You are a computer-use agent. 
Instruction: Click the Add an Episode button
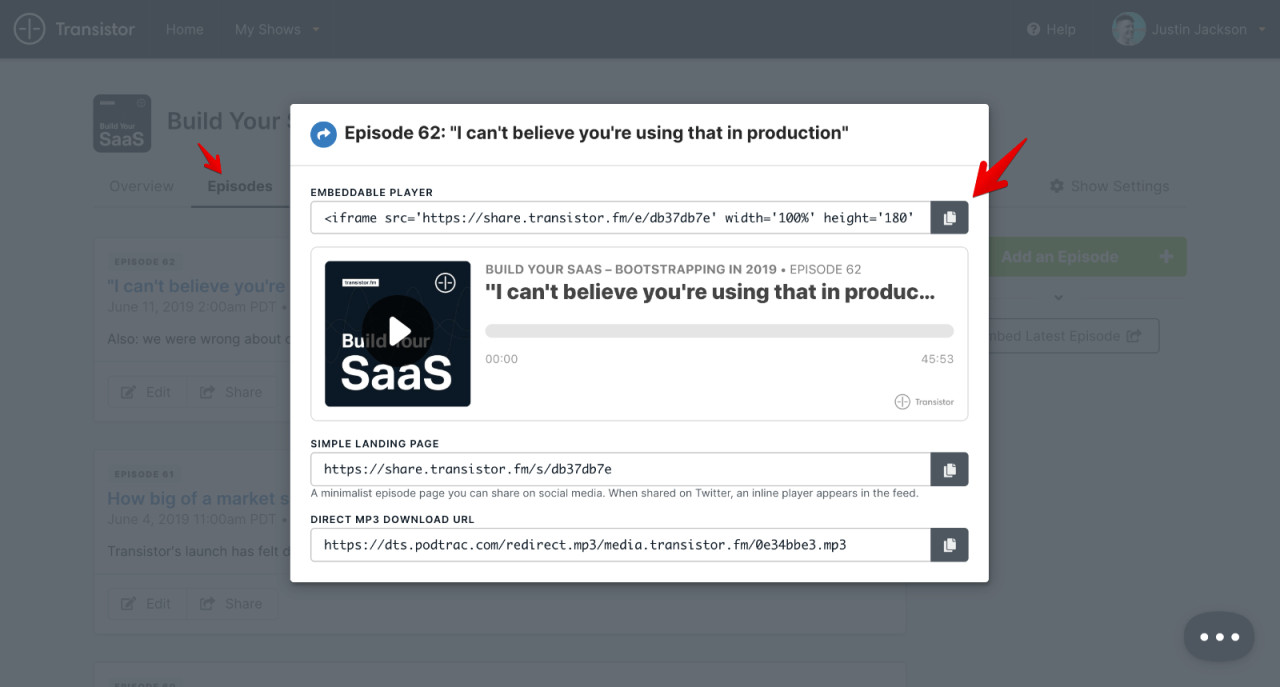tap(1060, 256)
